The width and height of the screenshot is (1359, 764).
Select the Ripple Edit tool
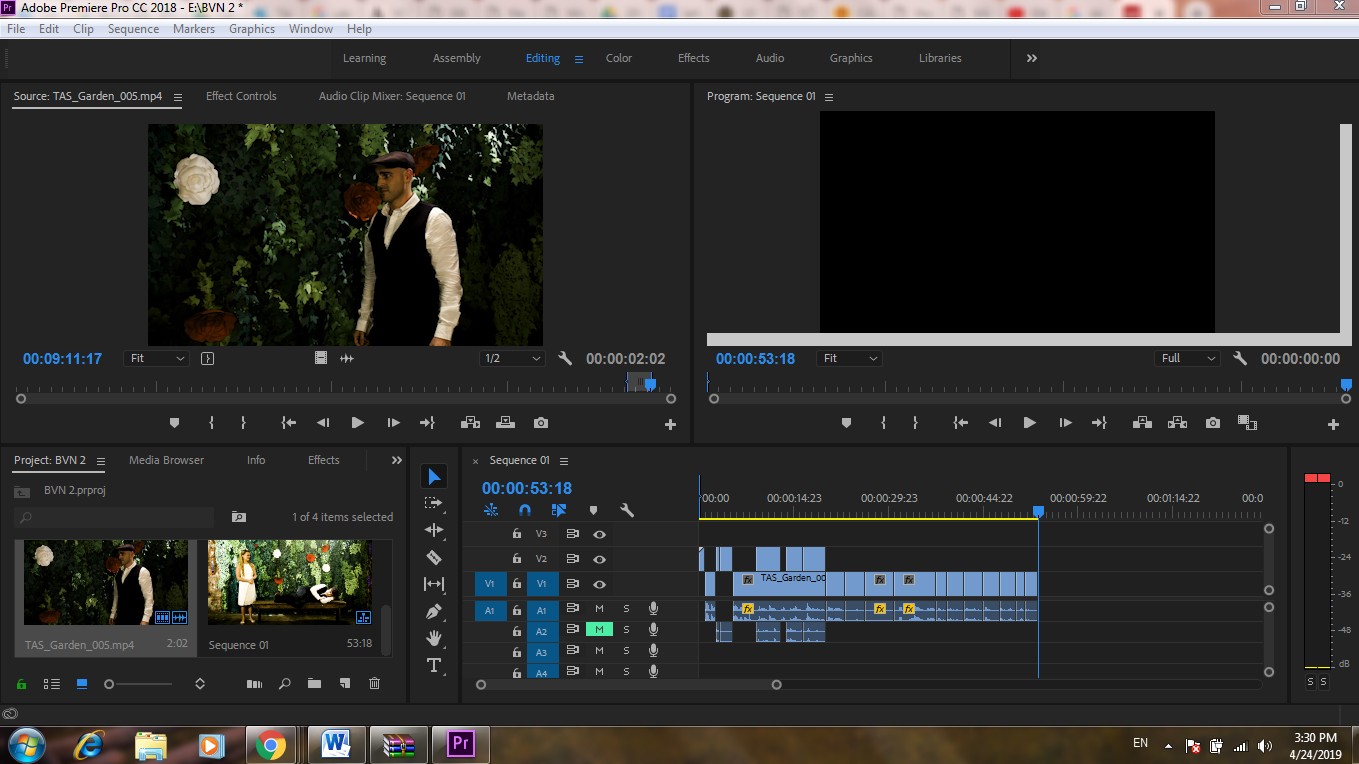[x=434, y=530]
